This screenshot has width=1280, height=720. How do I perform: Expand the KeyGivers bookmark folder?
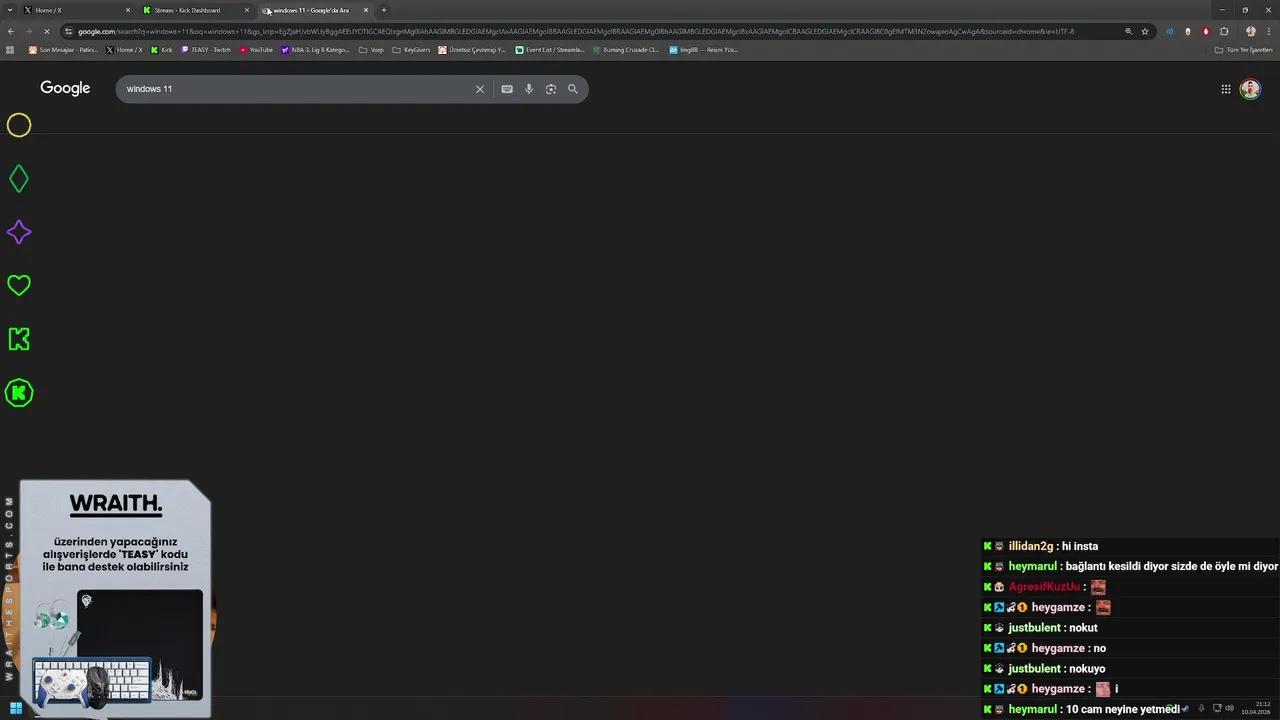412,49
